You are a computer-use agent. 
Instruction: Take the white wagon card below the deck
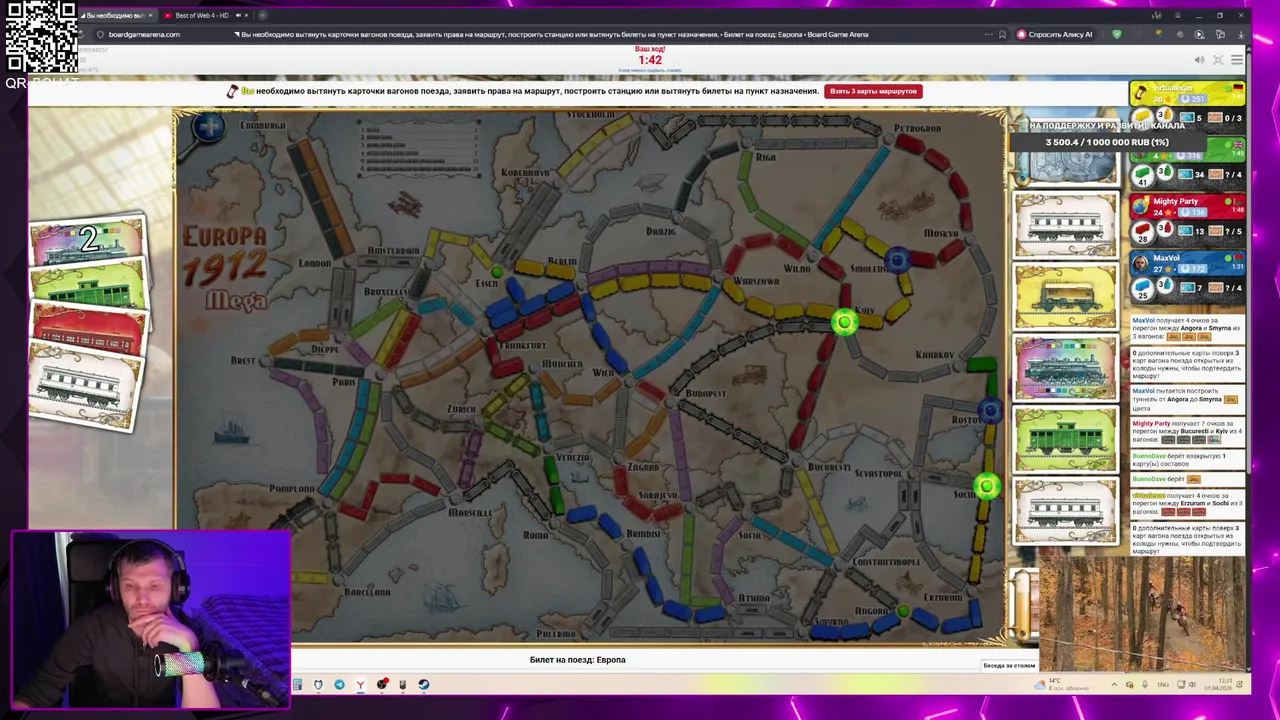(x=1065, y=225)
